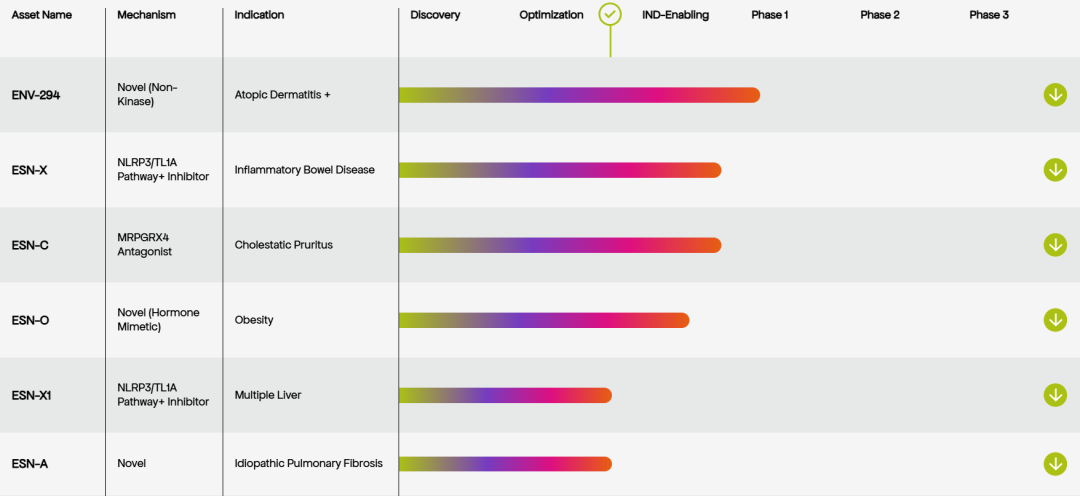Click the Atopic Dermatitis progress bar
This screenshot has height=496, width=1080.
579,95
